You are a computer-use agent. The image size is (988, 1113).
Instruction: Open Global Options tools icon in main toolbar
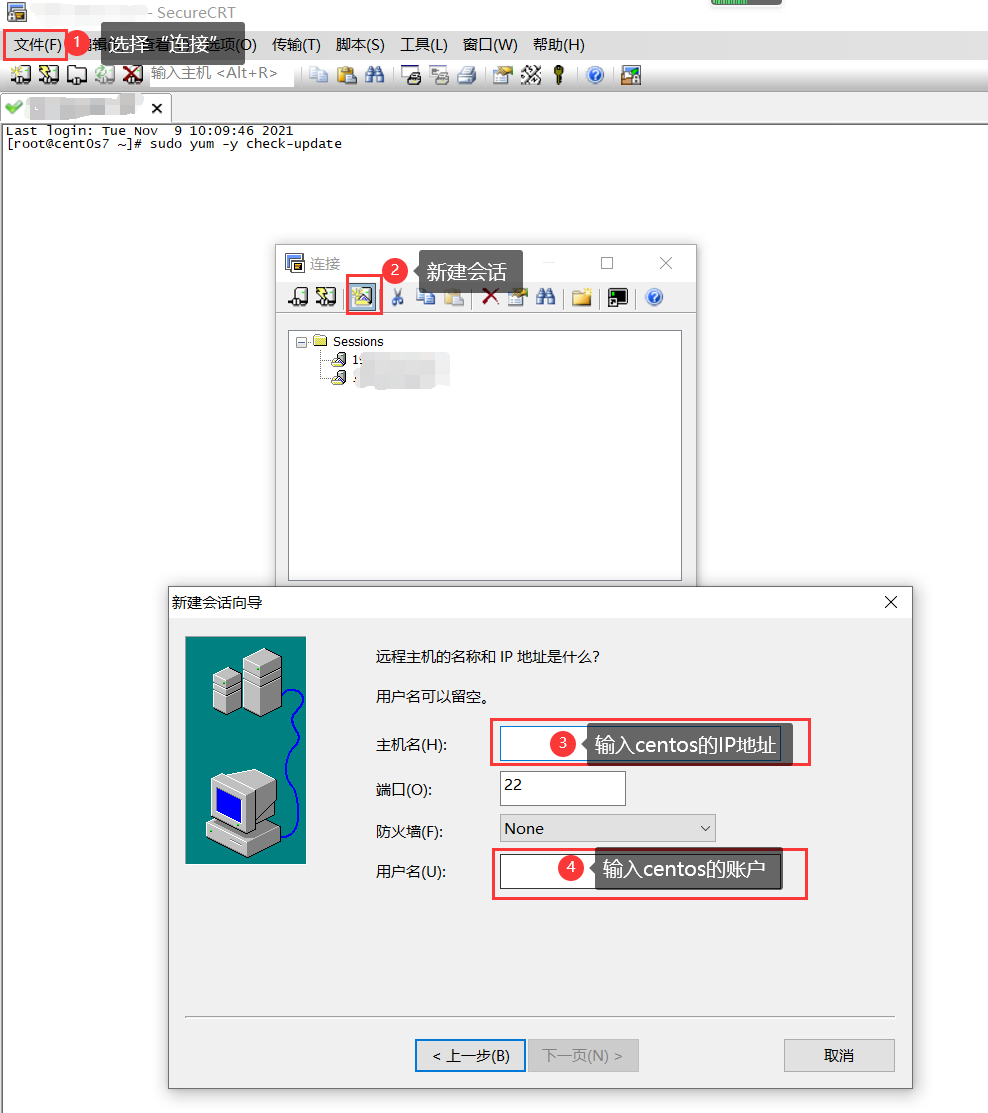pos(531,75)
